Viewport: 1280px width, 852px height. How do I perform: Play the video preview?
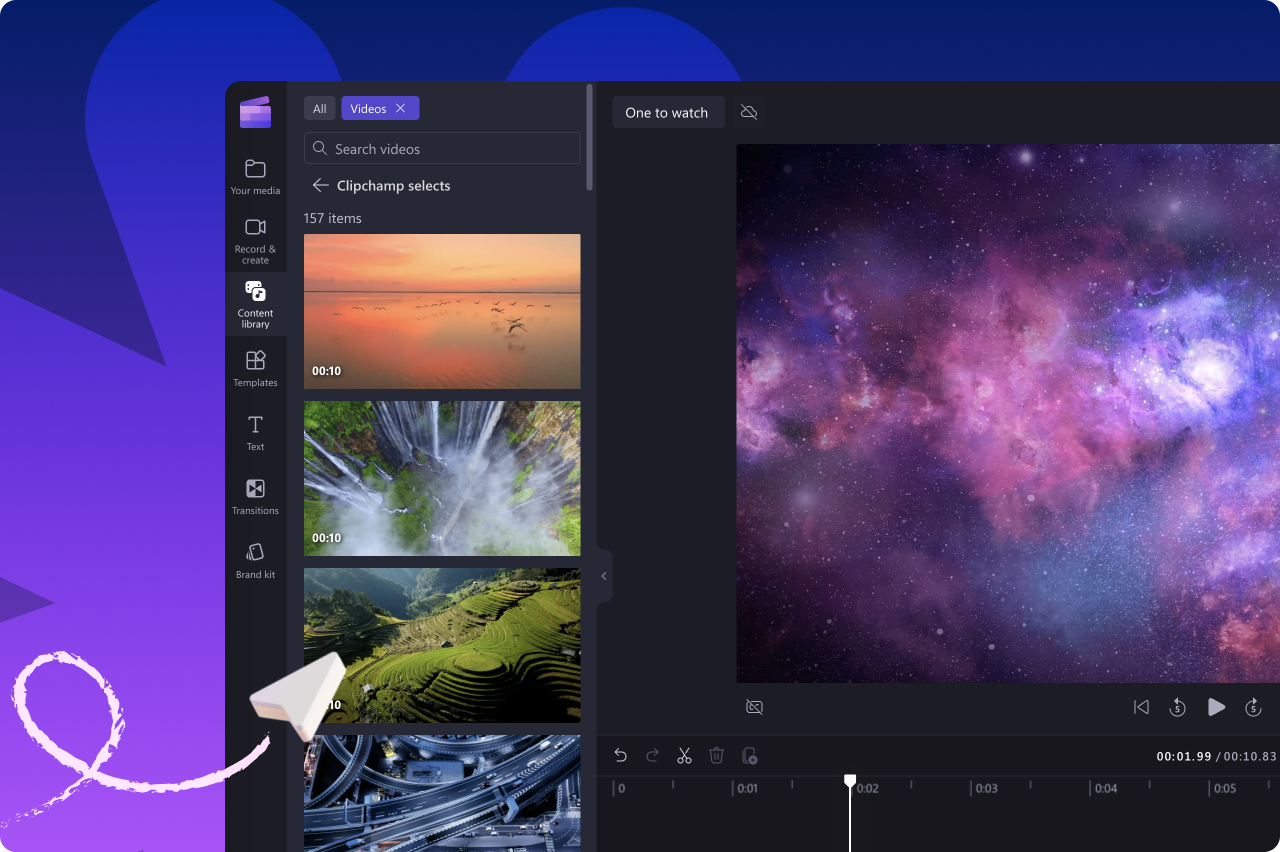point(1216,707)
